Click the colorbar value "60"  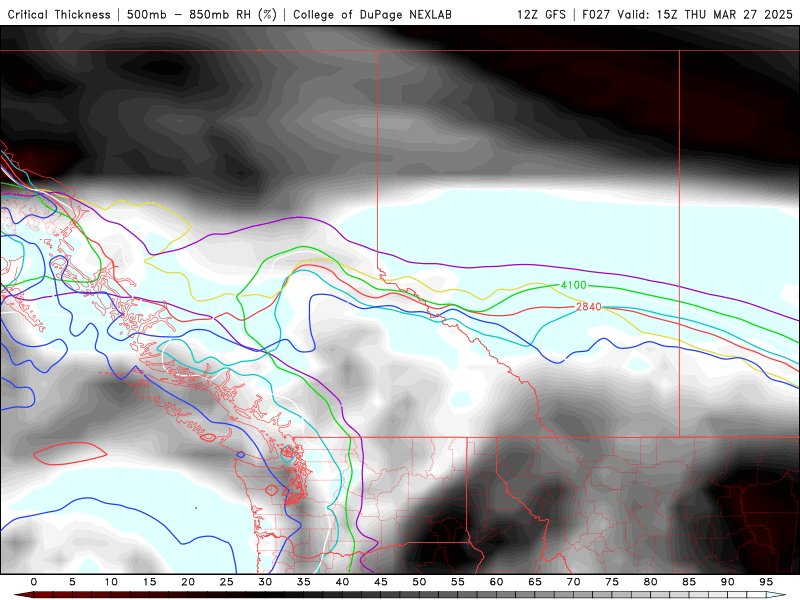496,582
